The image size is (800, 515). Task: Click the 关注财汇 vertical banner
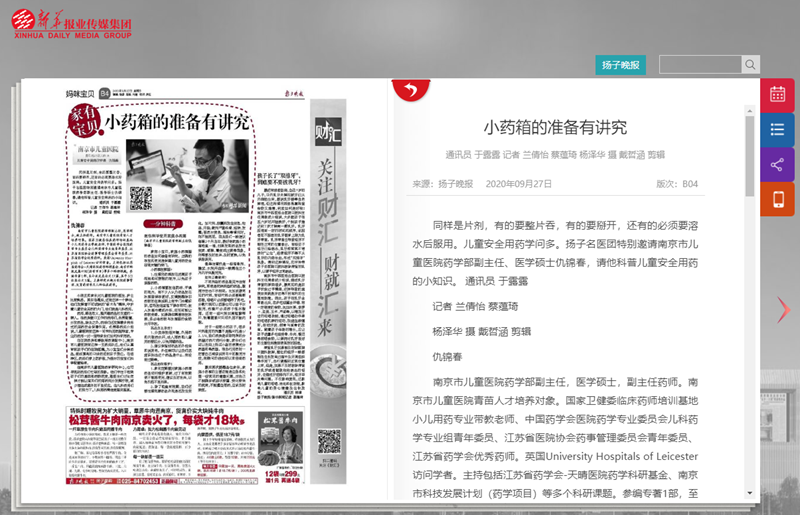328,291
